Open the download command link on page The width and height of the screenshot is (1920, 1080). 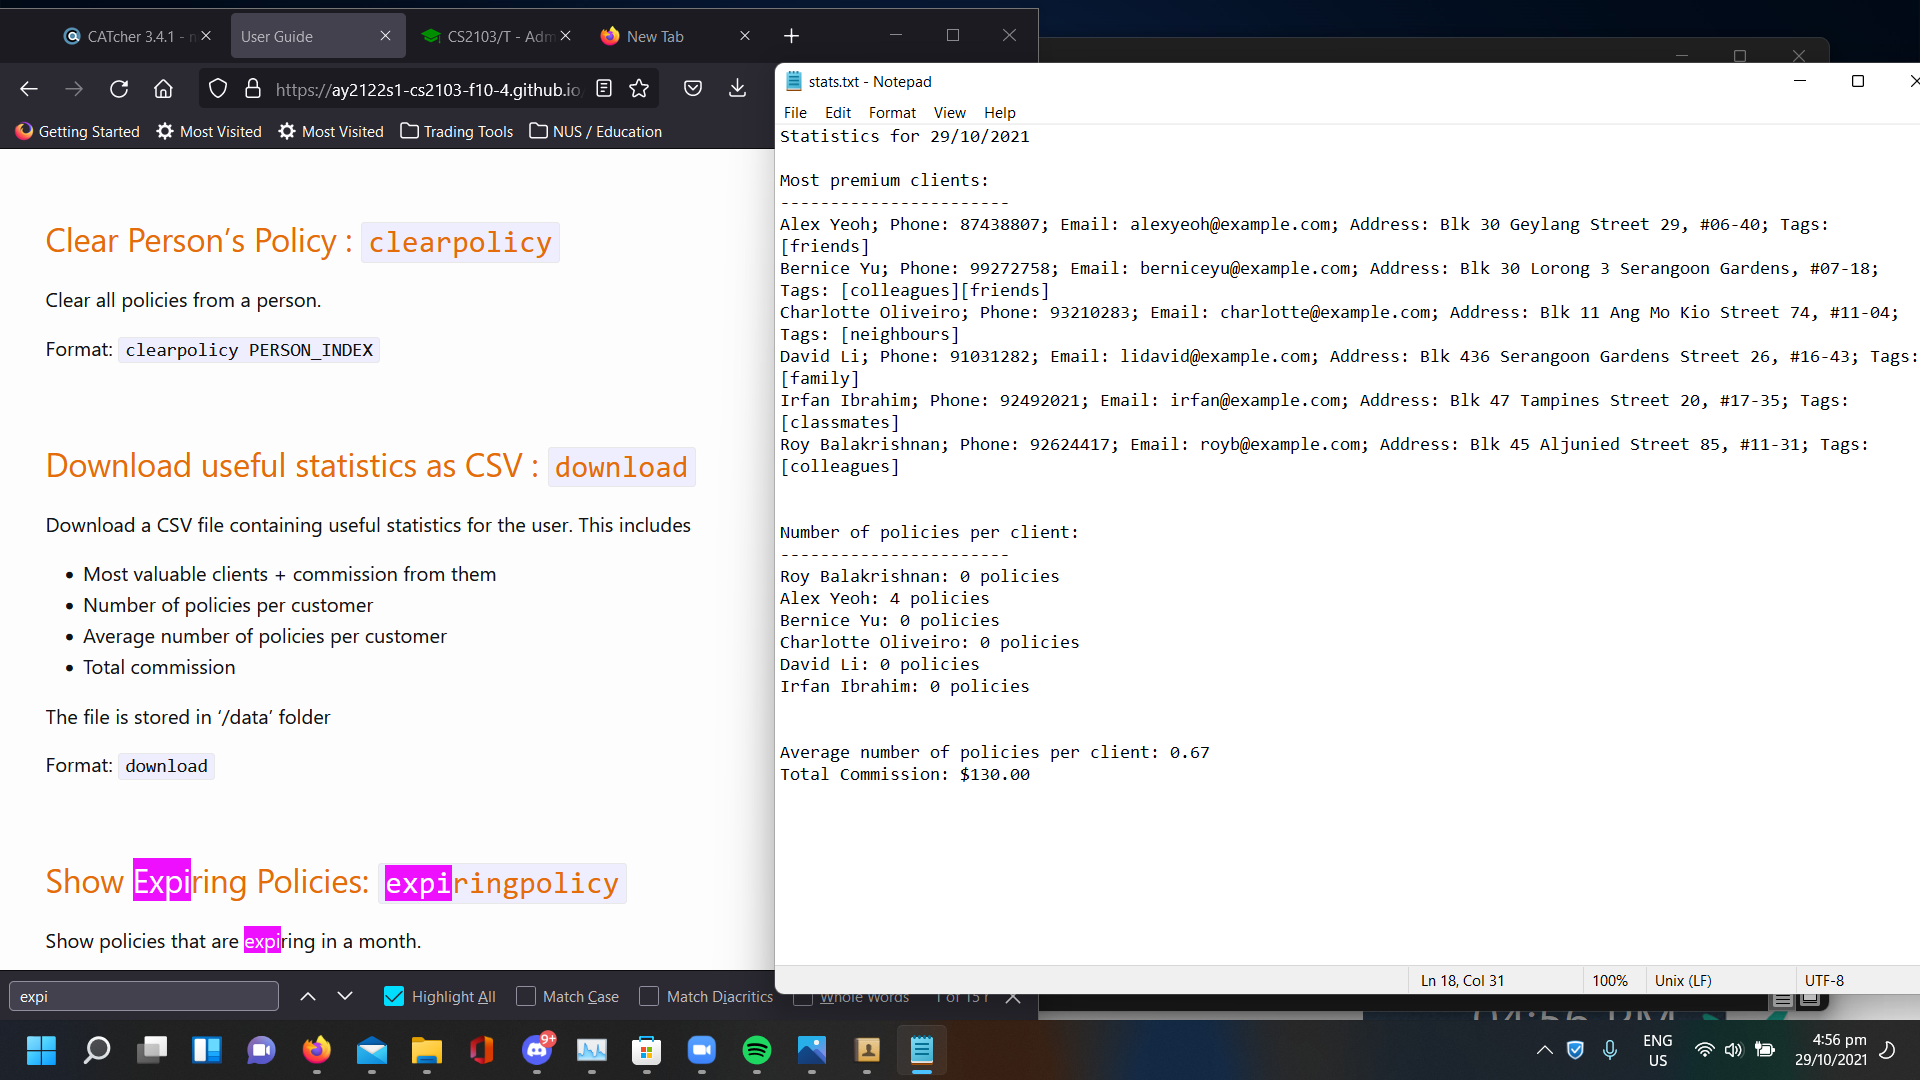(x=621, y=467)
